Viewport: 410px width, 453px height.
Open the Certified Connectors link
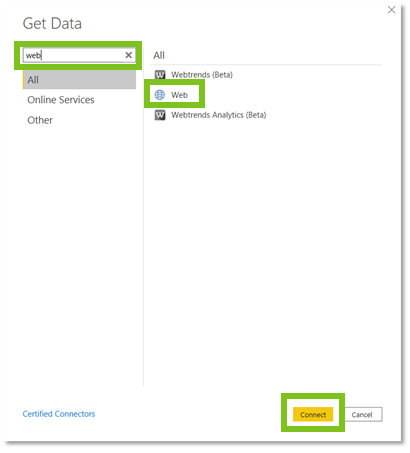pos(59,414)
